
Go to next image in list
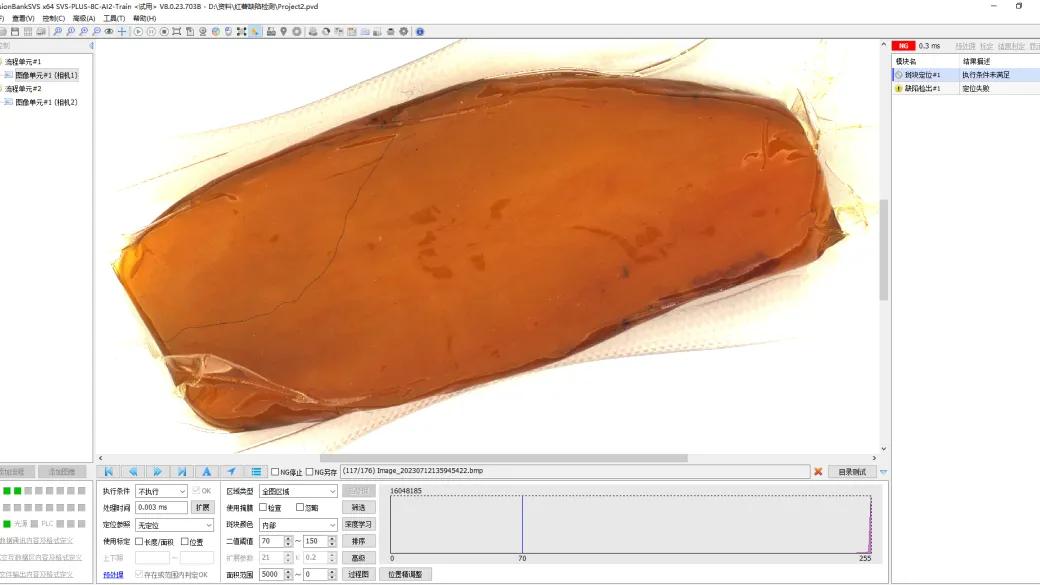pyautogui.click(x=158, y=472)
